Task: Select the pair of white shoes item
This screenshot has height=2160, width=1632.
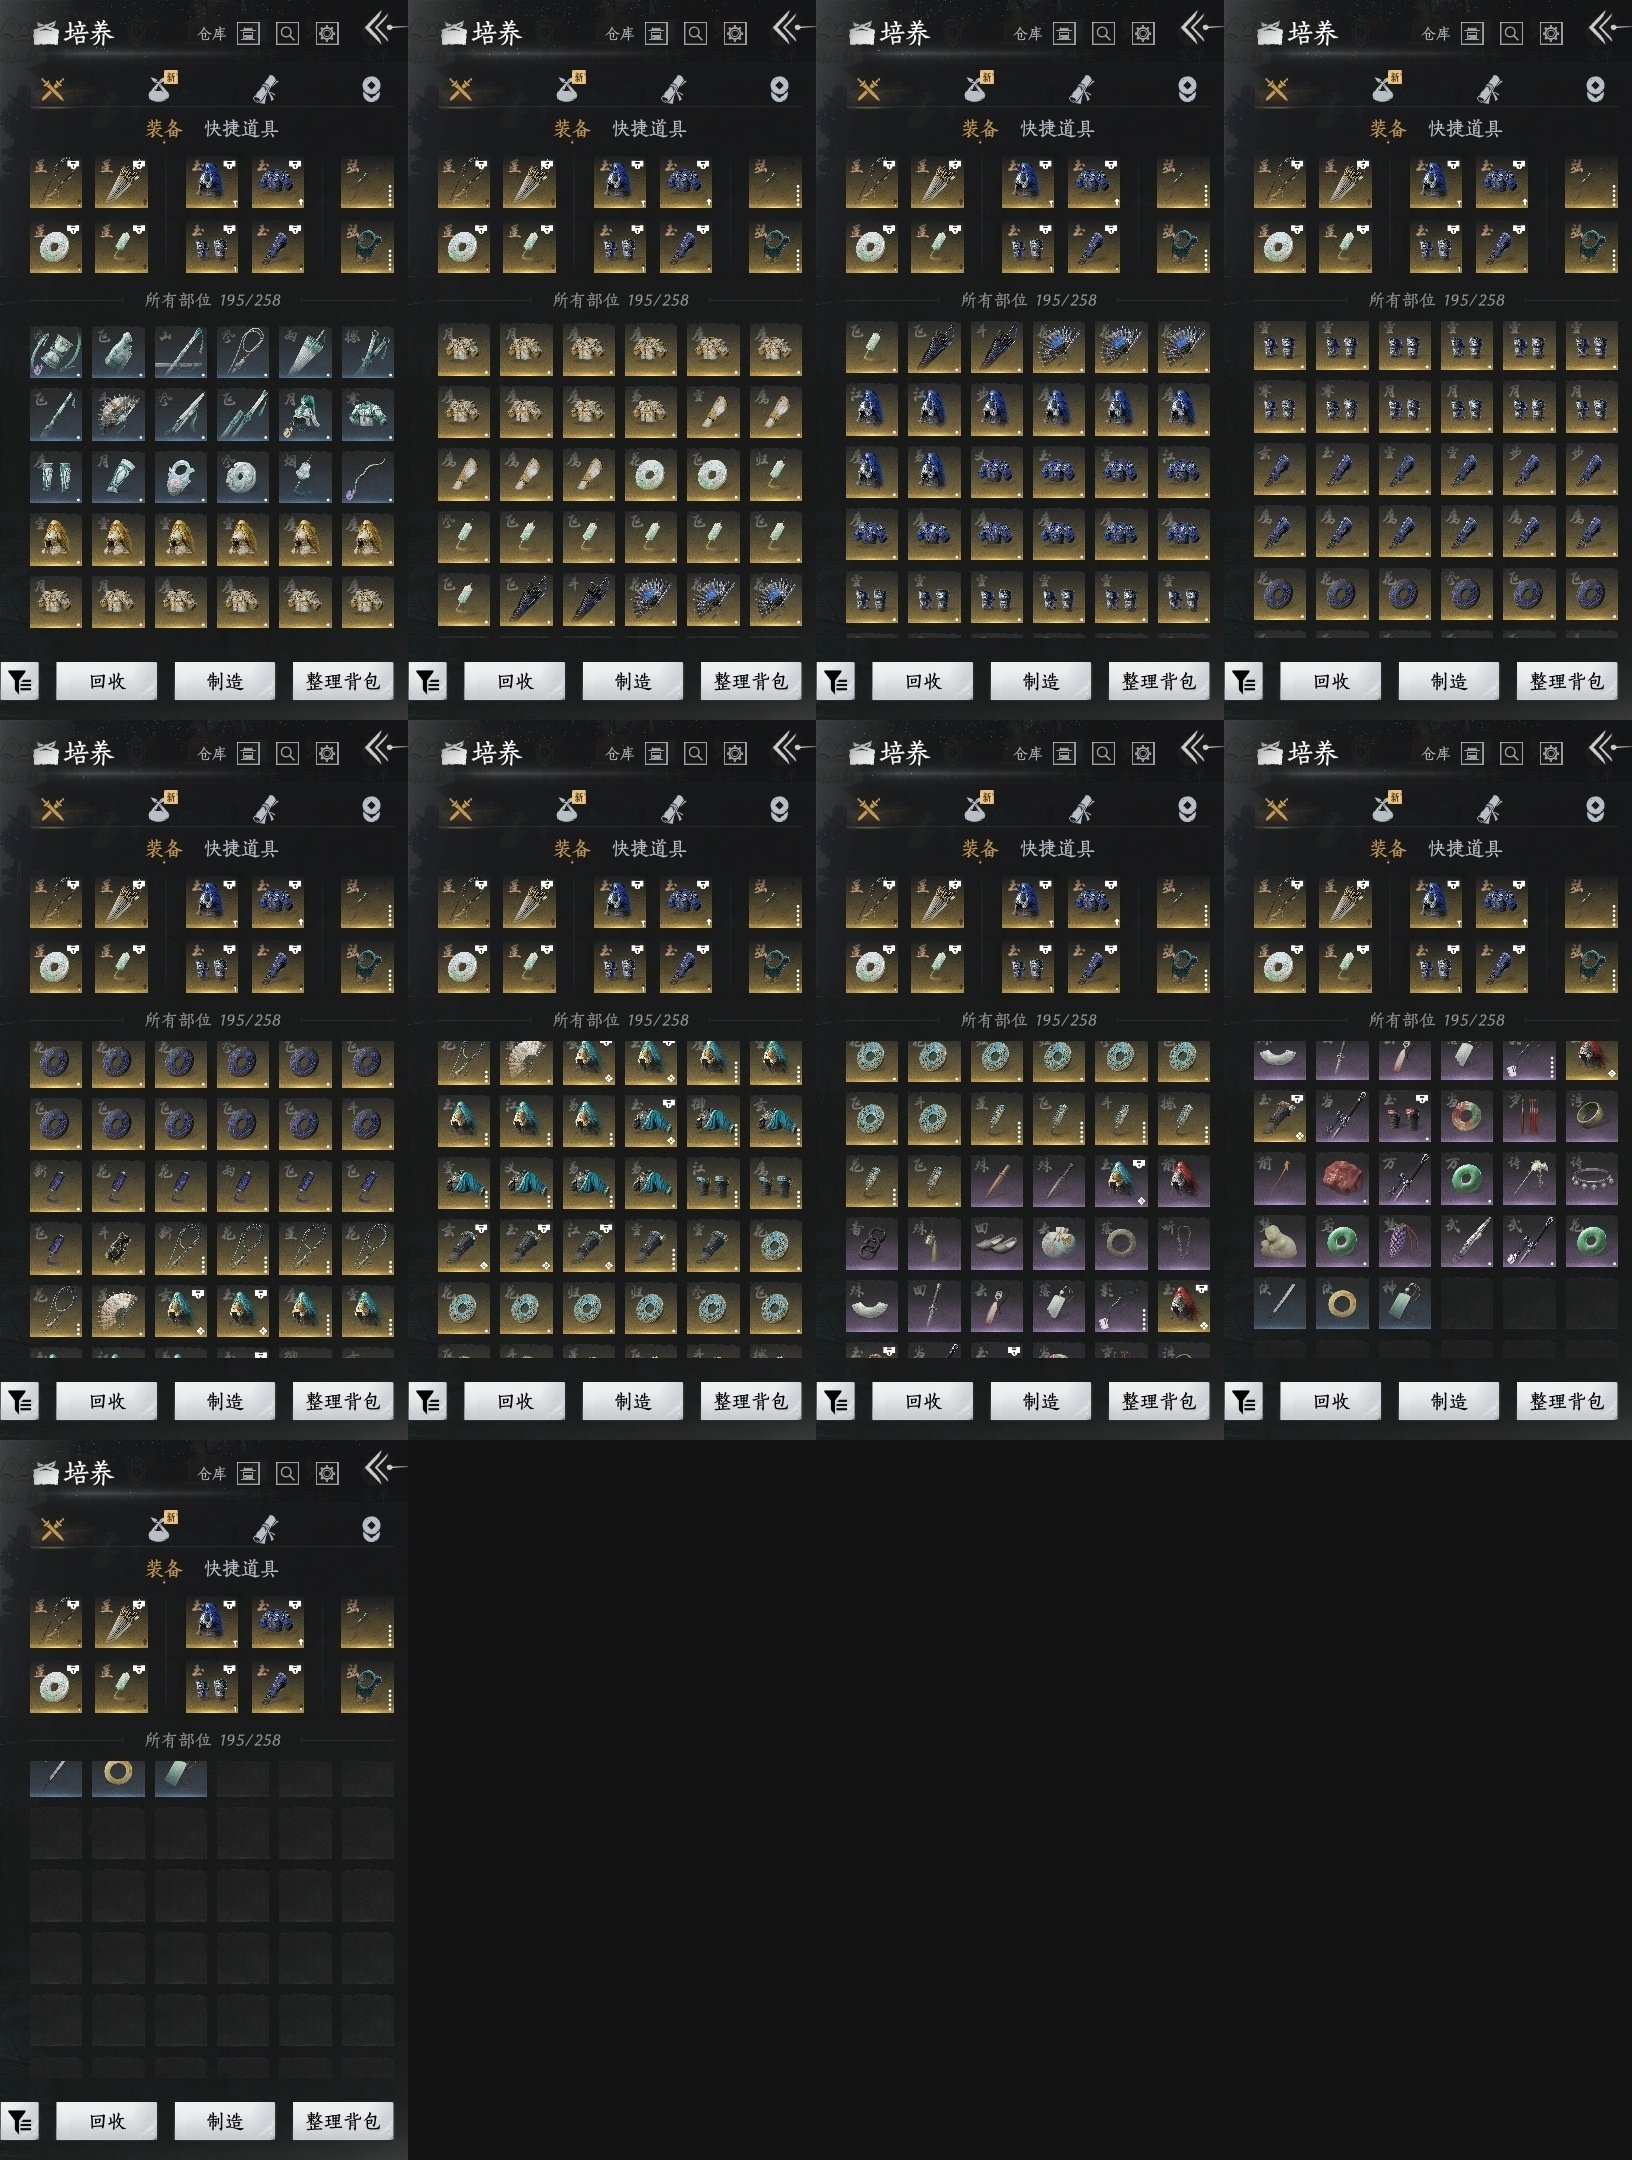Action: pyautogui.click(x=996, y=1241)
